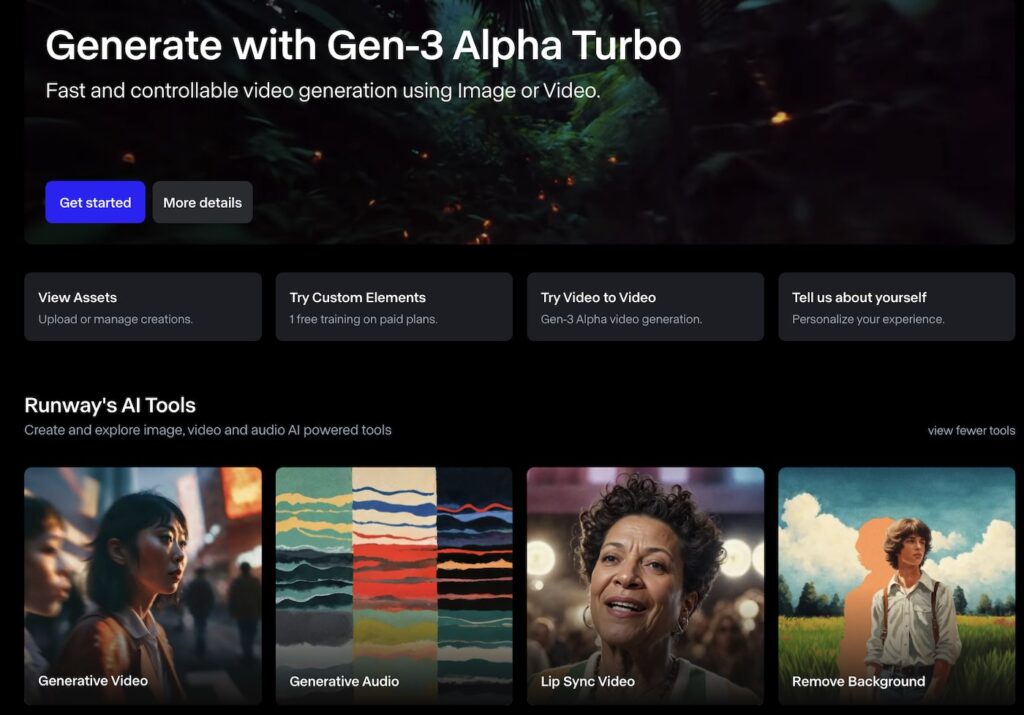Open the Try Video to Video card
The image size is (1024, 715).
645,307
